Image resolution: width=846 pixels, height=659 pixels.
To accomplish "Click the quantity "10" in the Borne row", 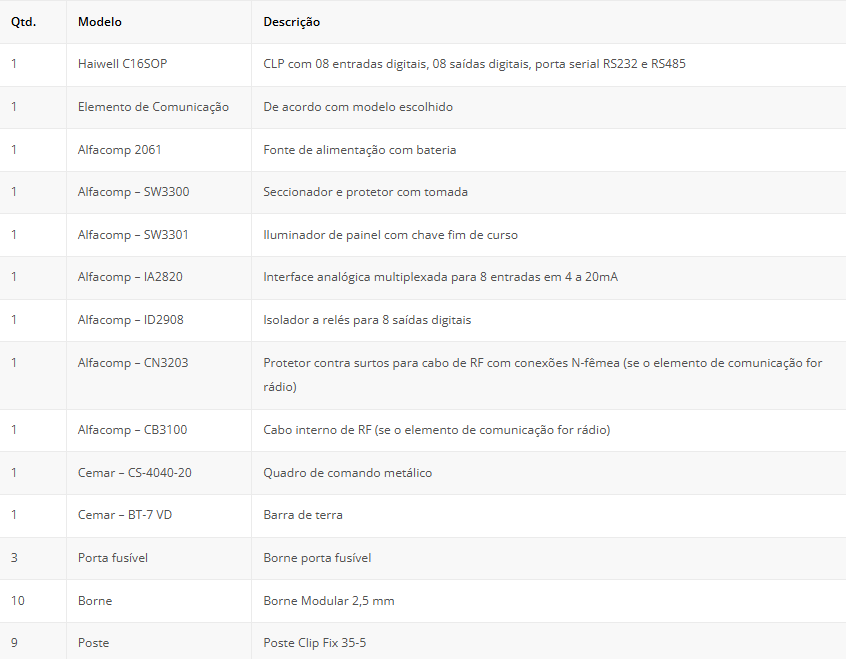I will 18,601.
